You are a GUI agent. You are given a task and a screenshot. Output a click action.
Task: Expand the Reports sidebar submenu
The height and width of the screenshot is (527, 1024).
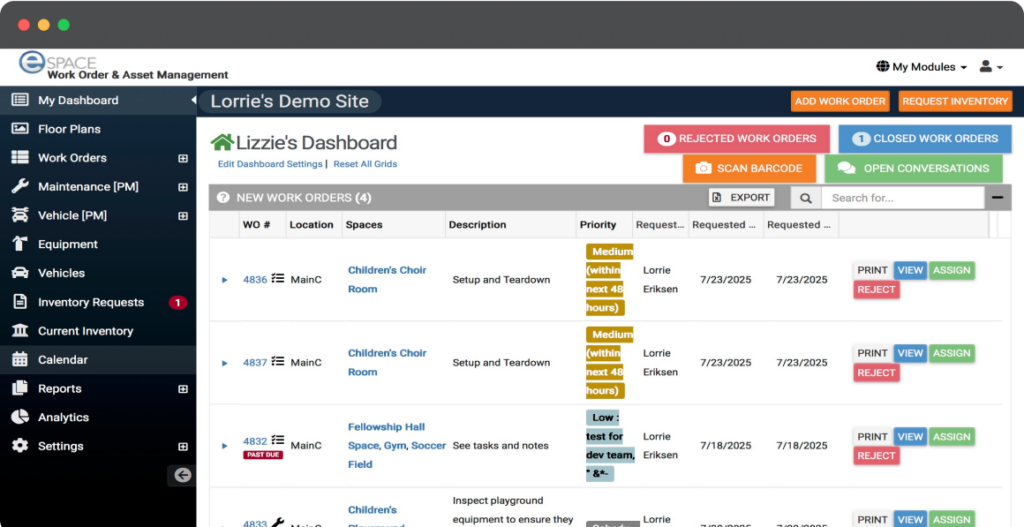pyautogui.click(x=183, y=389)
